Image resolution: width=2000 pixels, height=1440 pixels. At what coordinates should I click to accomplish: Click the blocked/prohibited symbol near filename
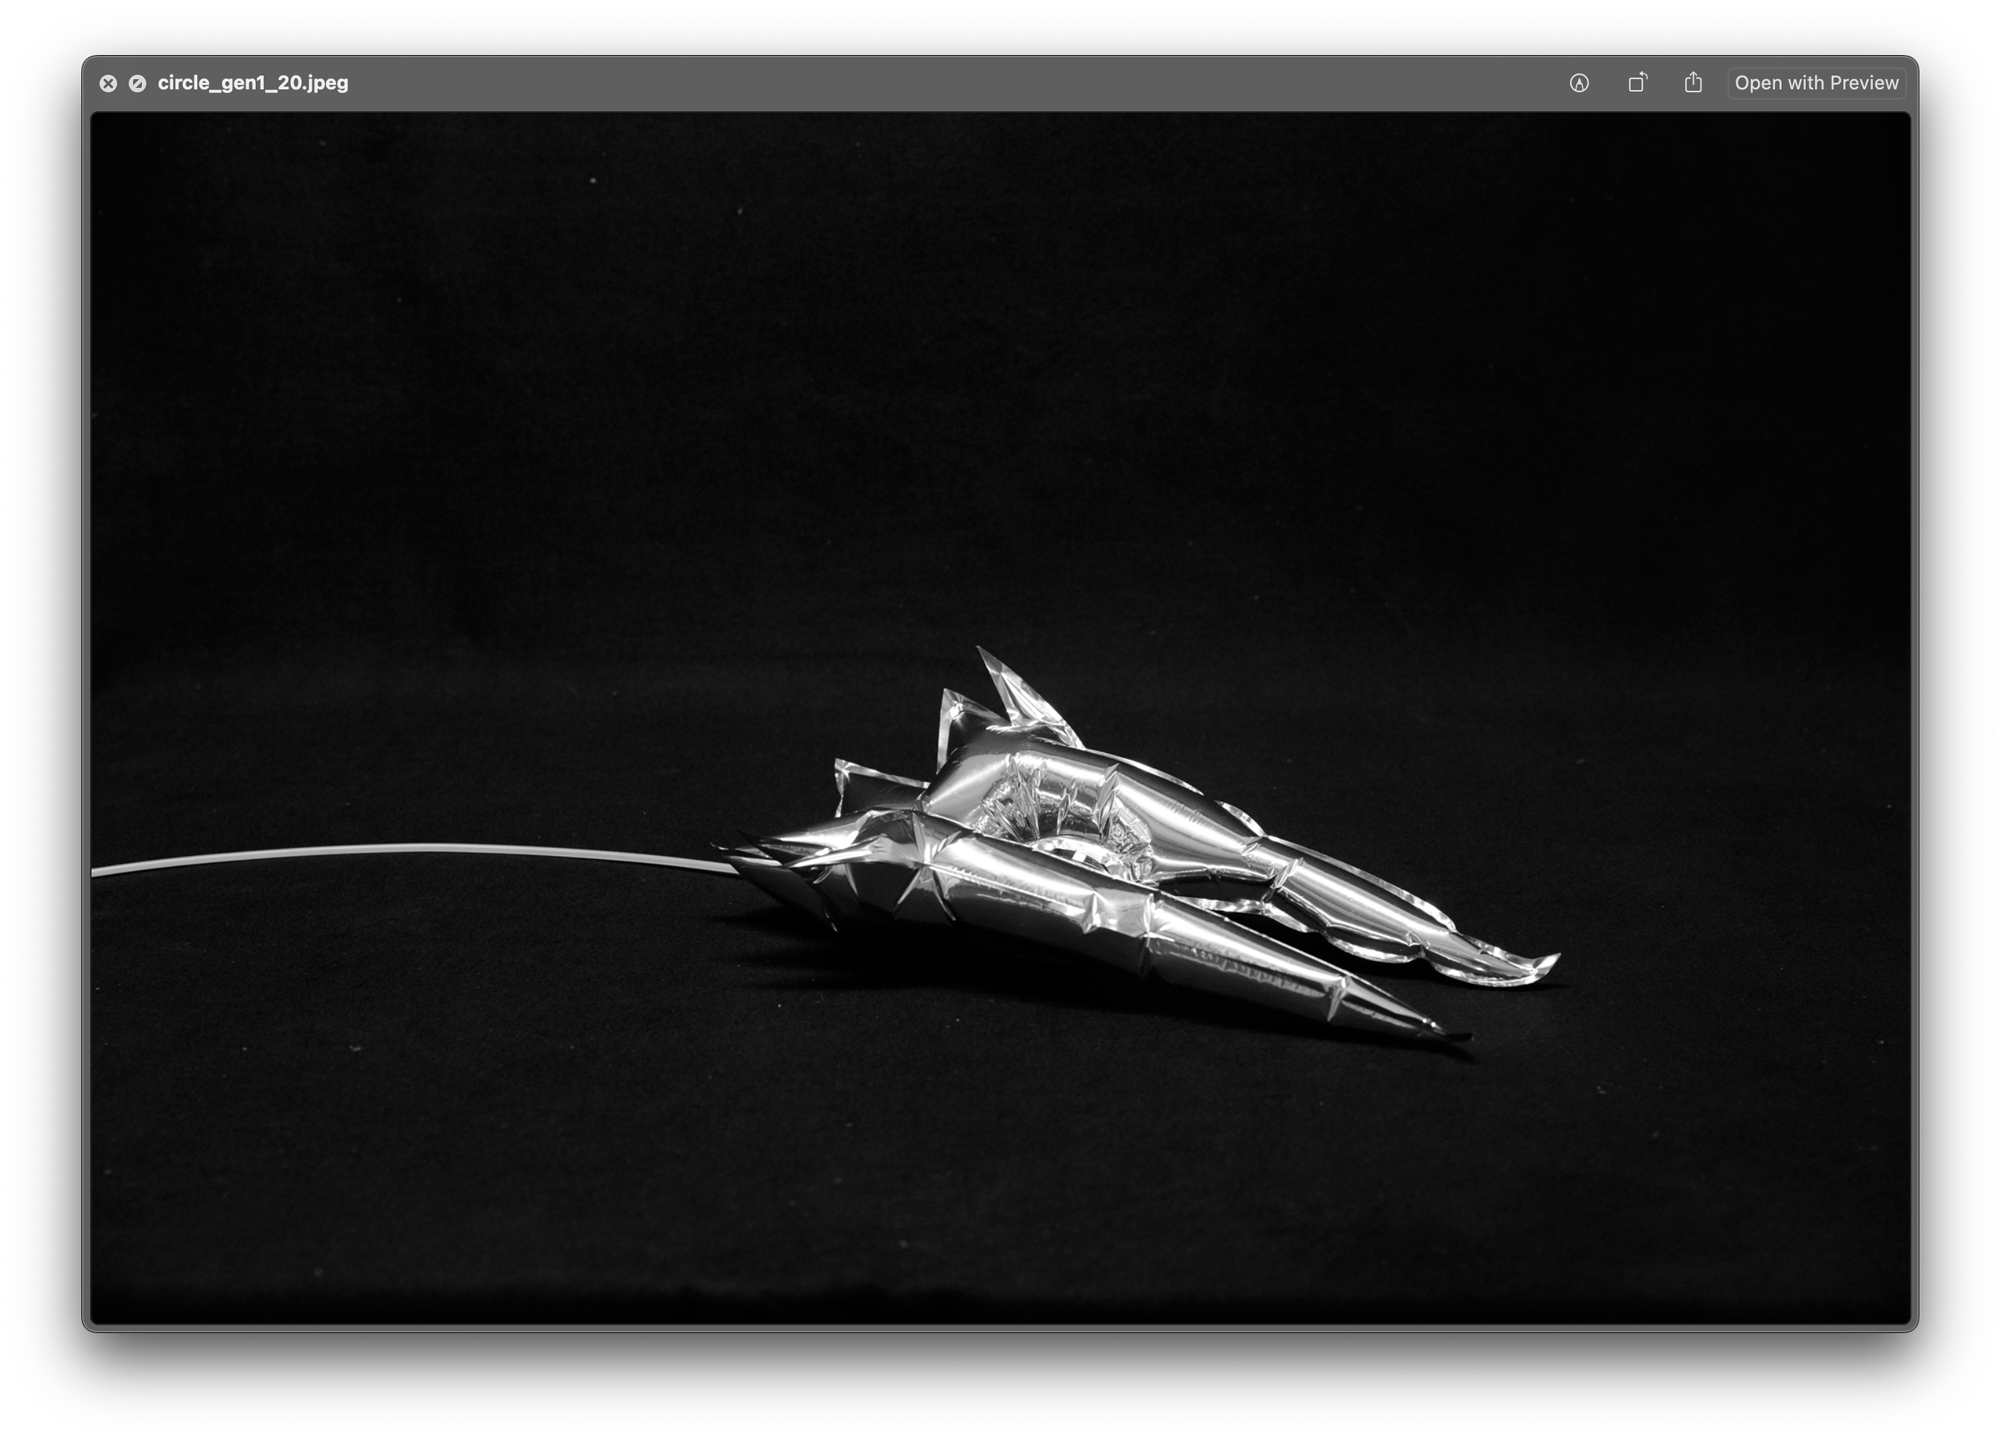pos(138,83)
